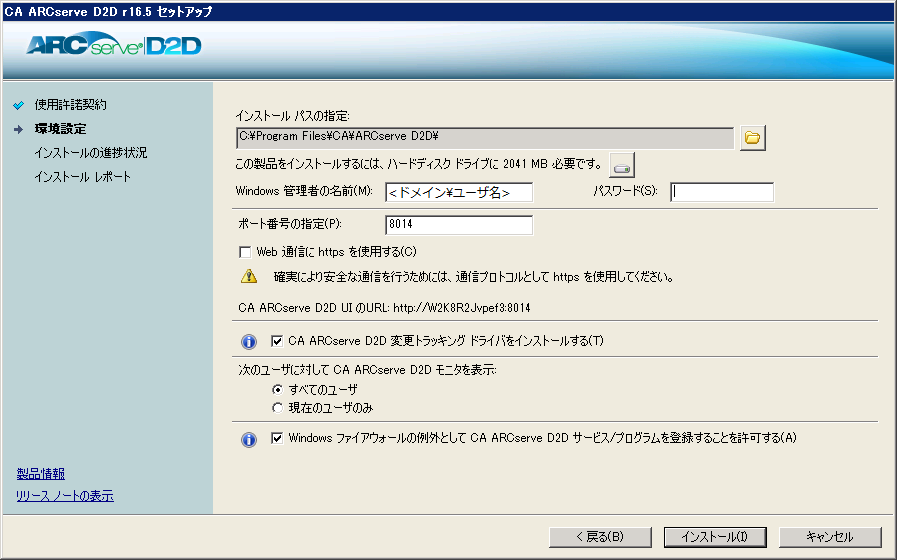
Task: Click the info icon beside tracking driver option
Action: [249, 341]
